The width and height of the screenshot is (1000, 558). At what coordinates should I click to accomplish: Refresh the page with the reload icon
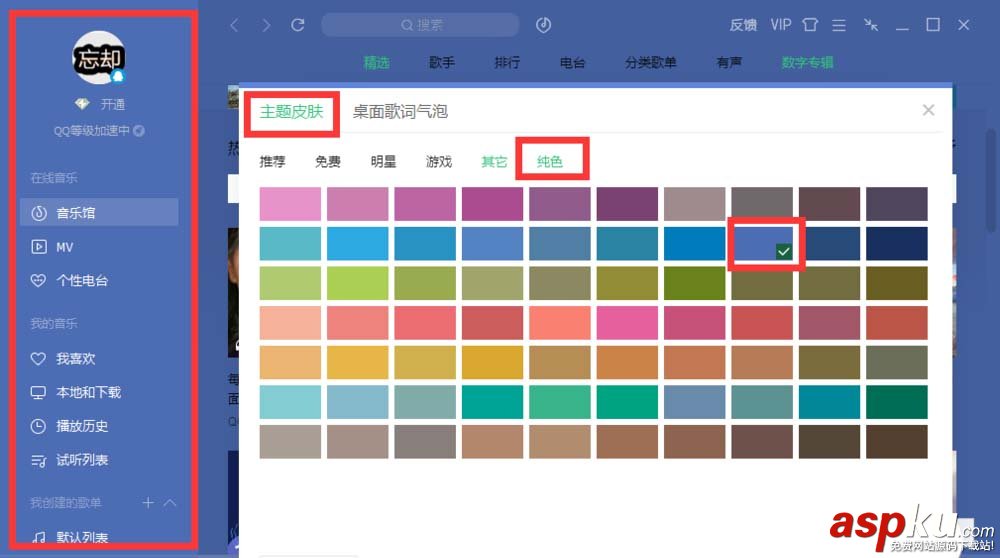(298, 25)
